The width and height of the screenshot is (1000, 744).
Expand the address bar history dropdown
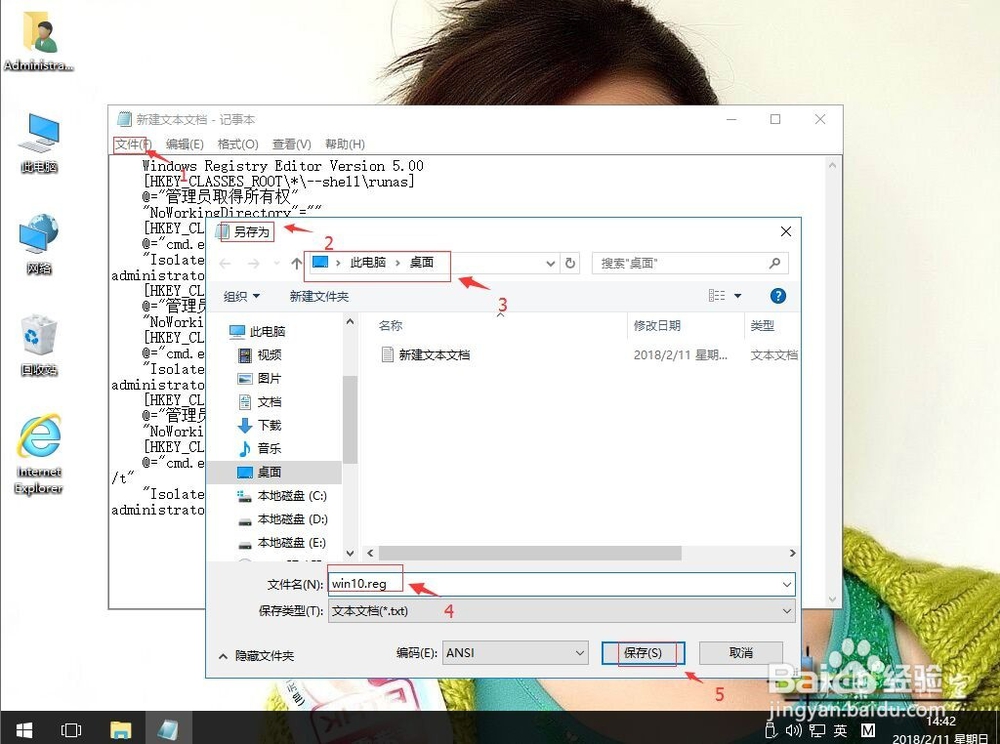click(550, 263)
